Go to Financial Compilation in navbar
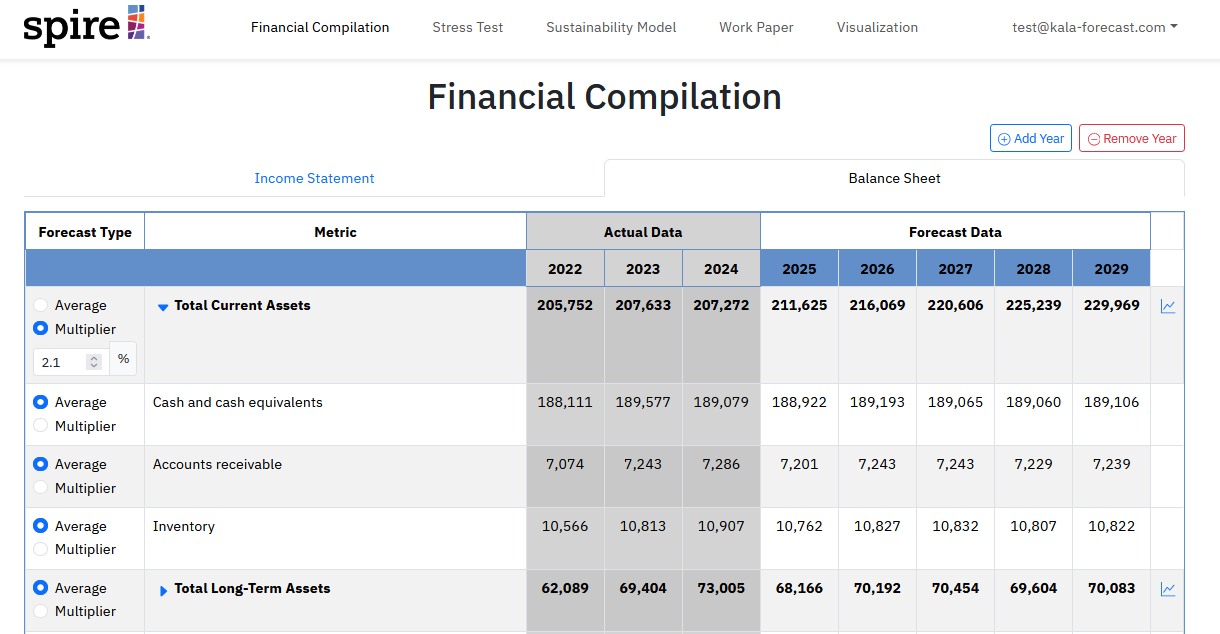Screen dimensions: 1220x634 [320, 27]
